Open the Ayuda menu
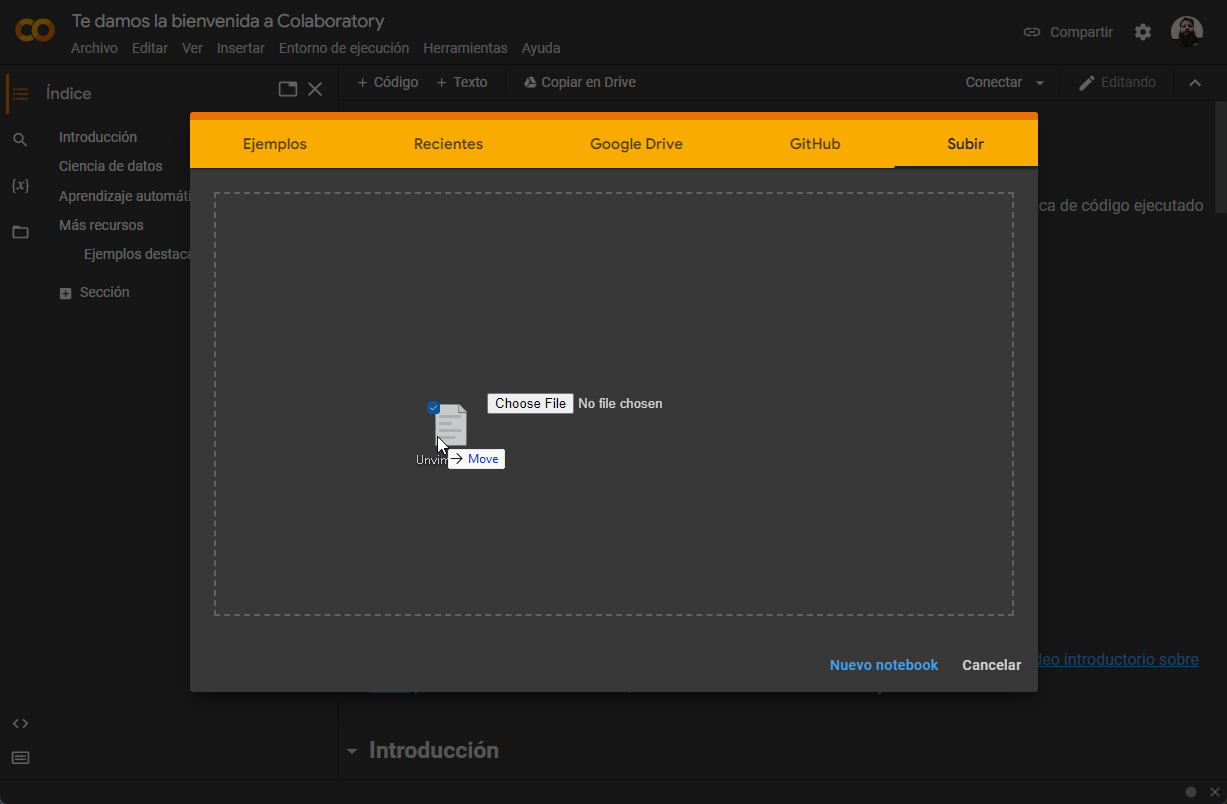This screenshot has height=804, width=1227. tap(541, 48)
